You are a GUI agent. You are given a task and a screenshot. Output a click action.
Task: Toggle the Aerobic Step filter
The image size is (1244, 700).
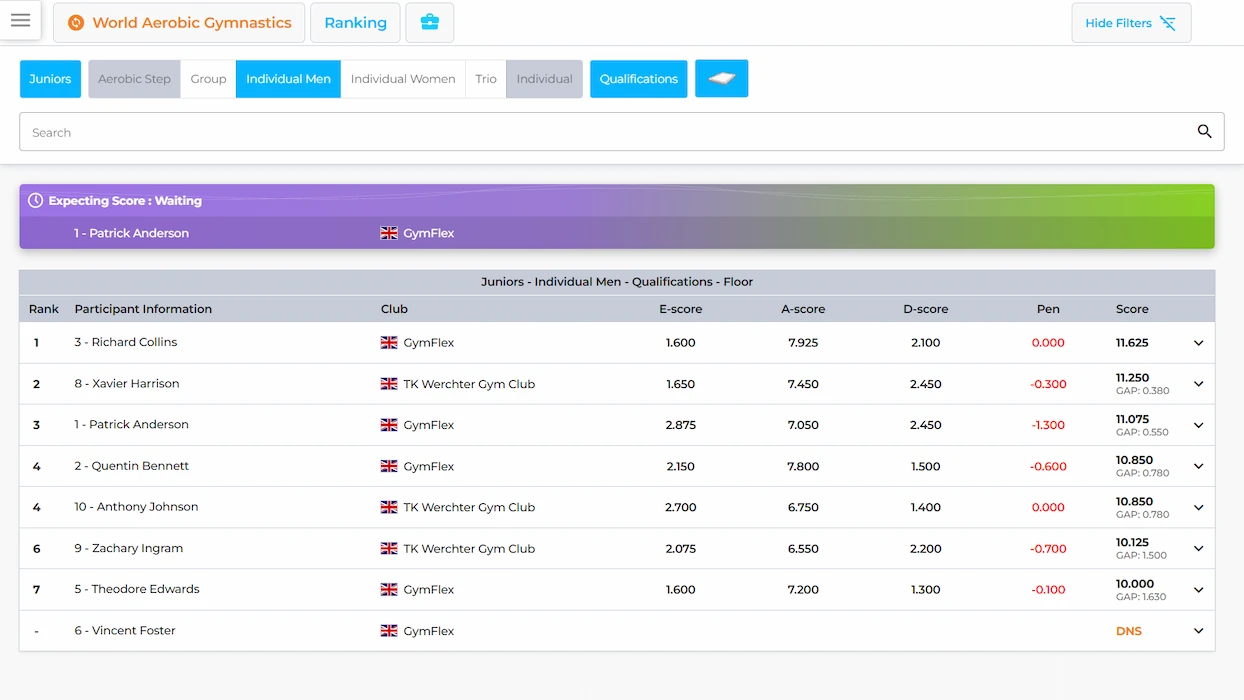point(134,79)
